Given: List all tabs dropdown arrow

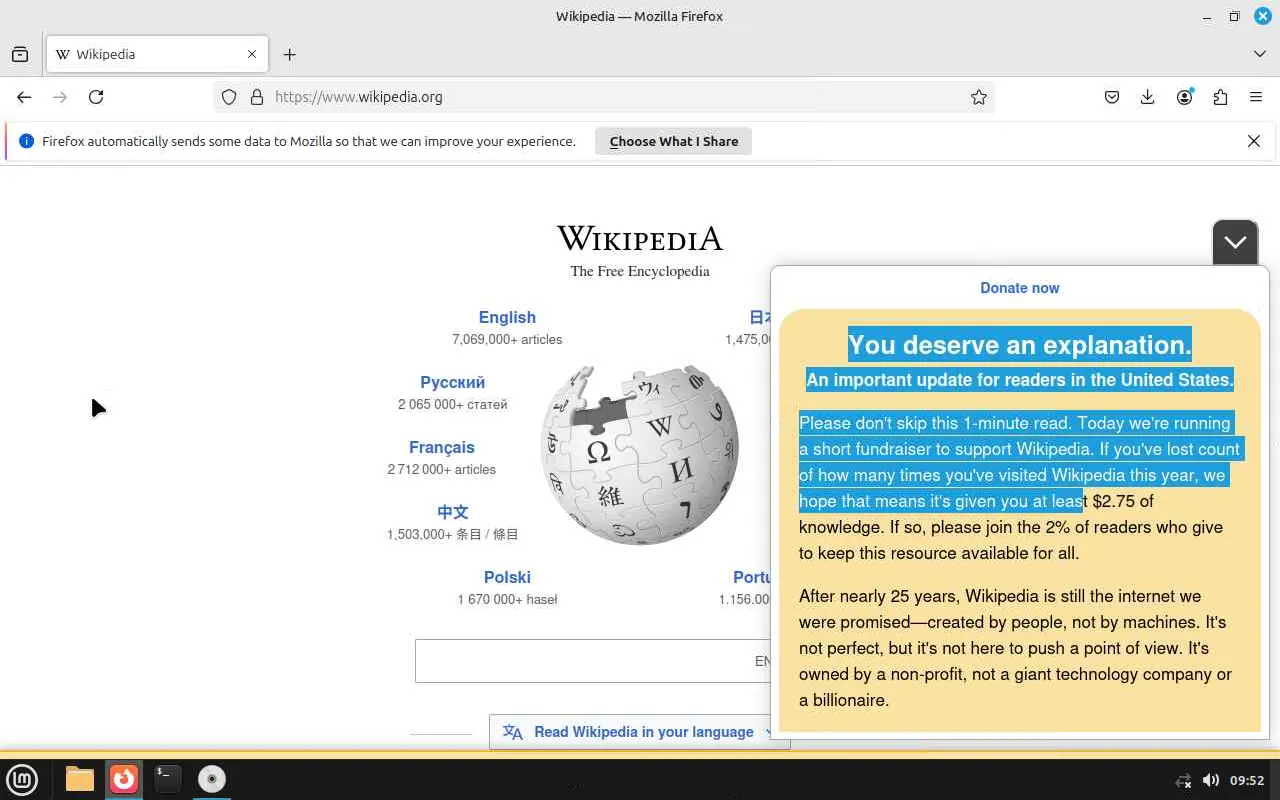Looking at the screenshot, I should [1259, 54].
